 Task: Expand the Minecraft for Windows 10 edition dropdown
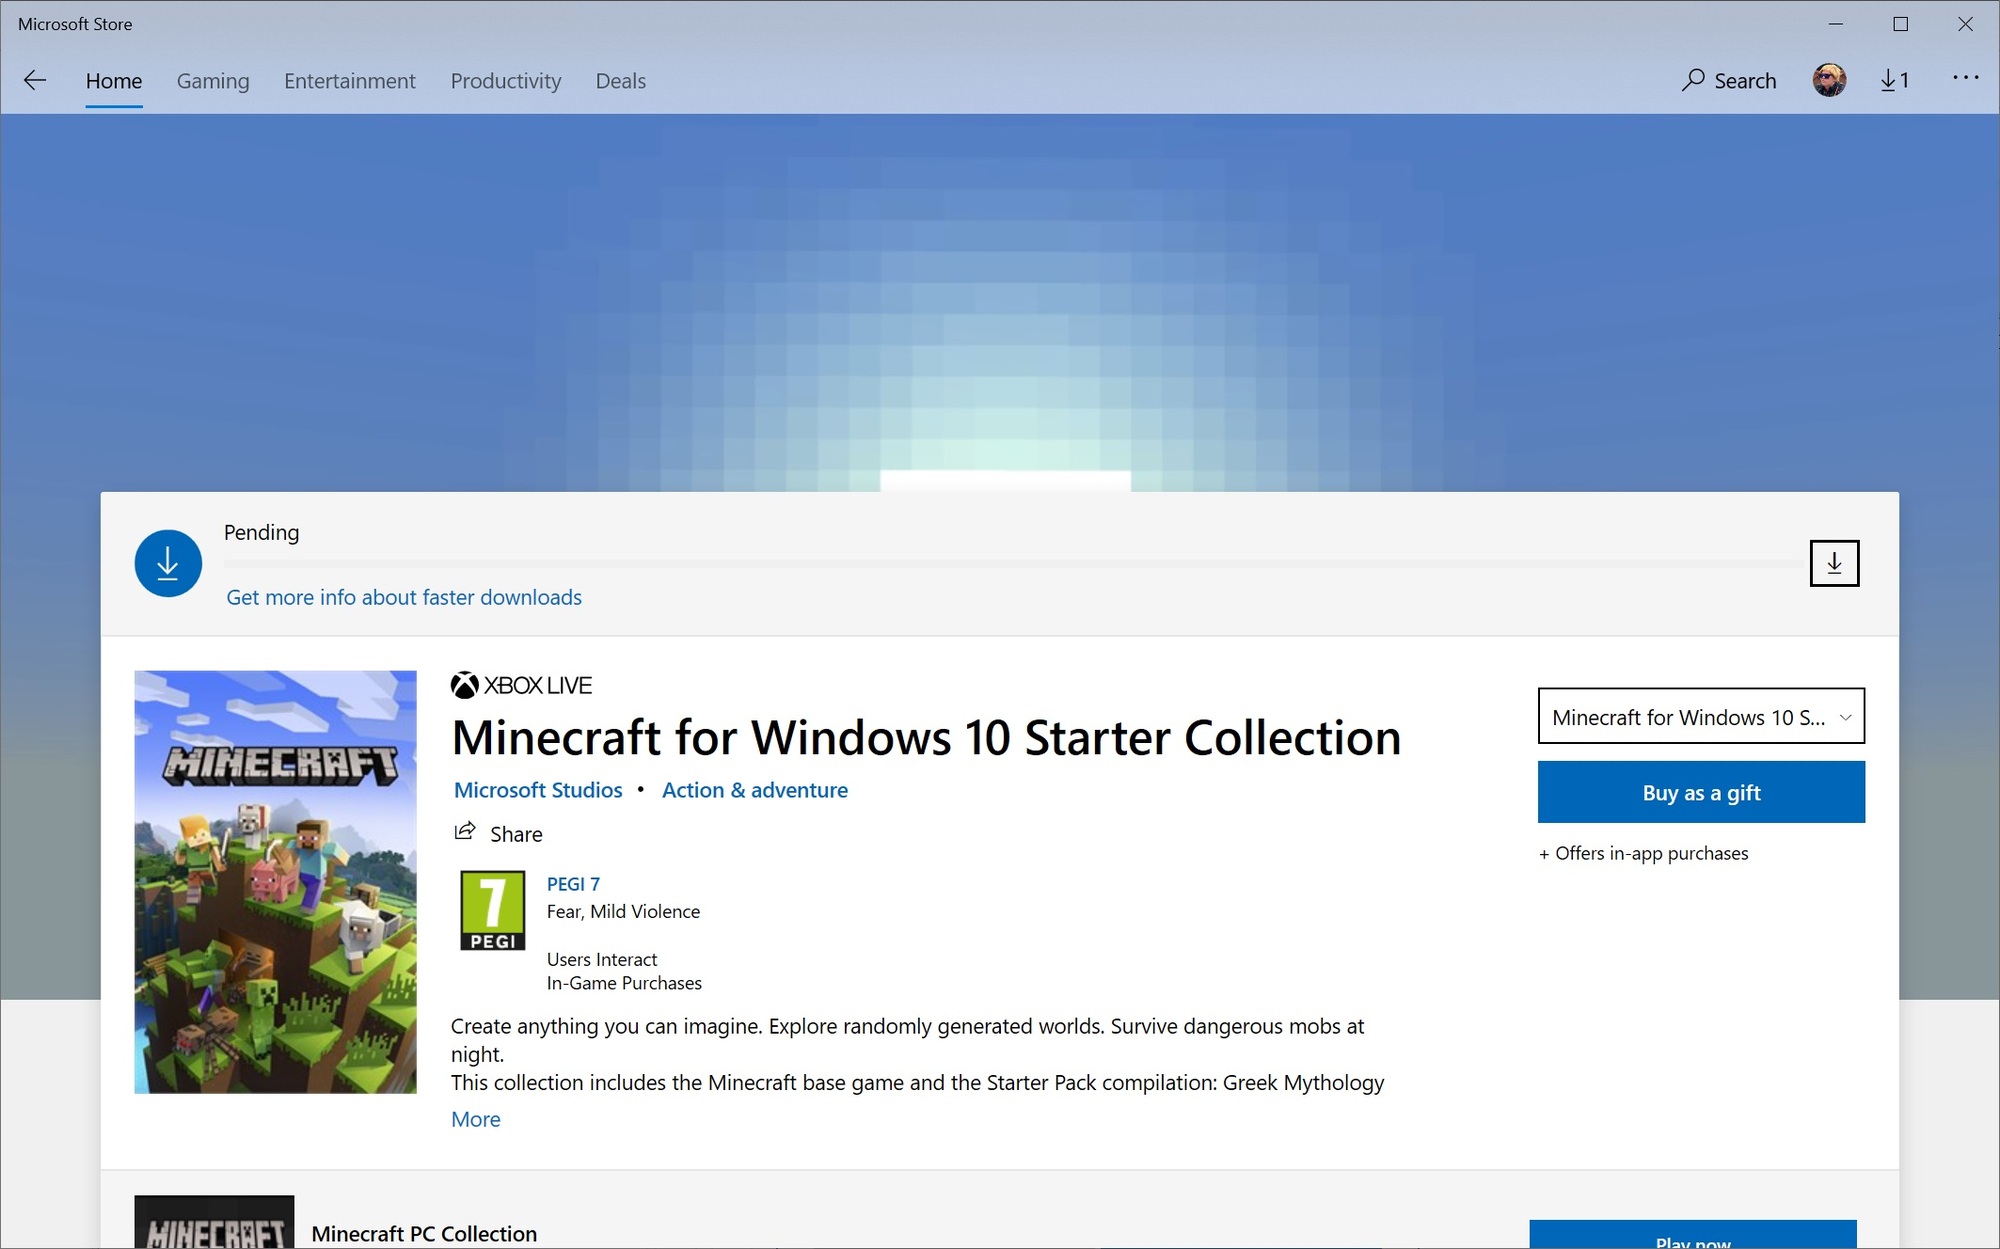click(x=1701, y=716)
